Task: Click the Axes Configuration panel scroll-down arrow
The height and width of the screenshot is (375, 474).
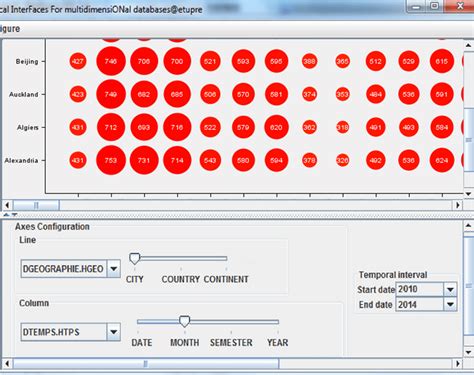Action: [x=468, y=352]
